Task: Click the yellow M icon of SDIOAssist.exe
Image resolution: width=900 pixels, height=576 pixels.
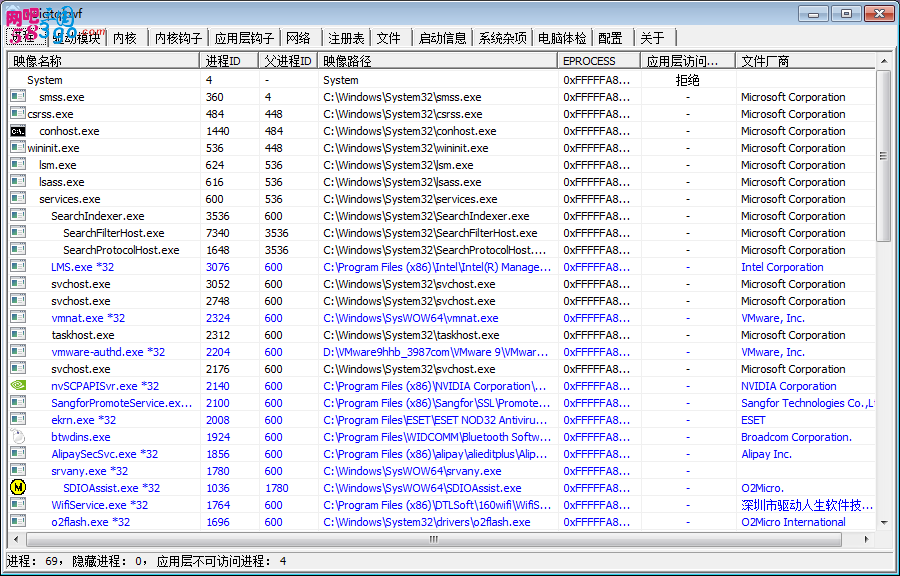Action: click(x=18, y=488)
